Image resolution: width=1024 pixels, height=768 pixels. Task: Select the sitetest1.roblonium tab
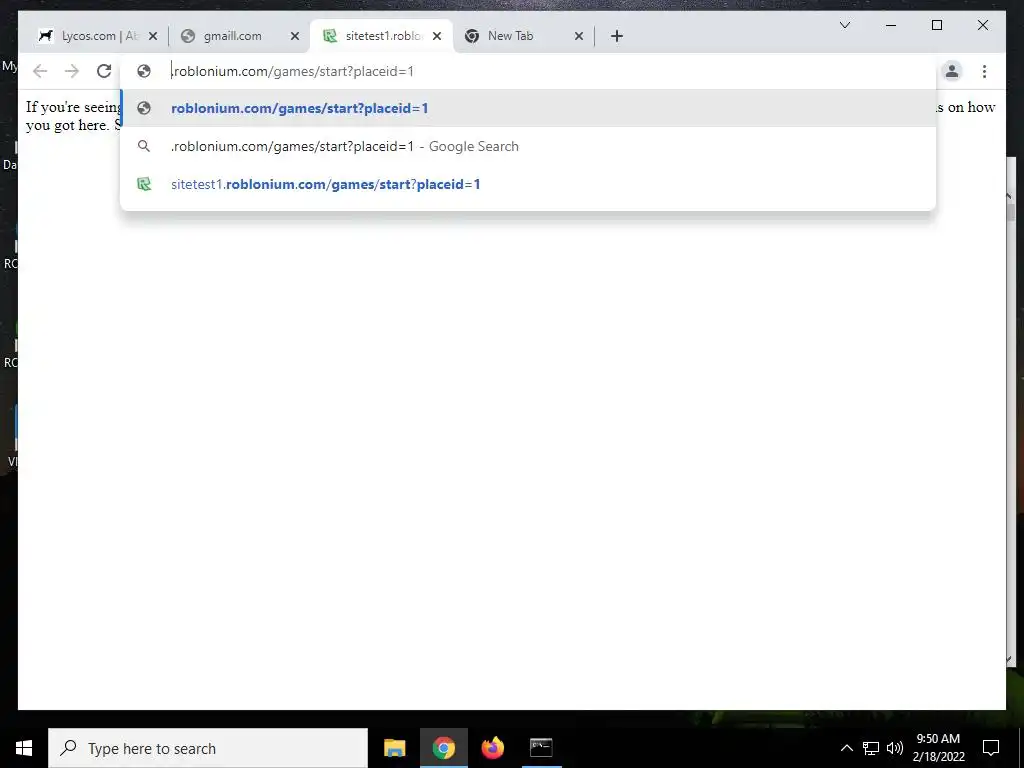pos(379,36)
